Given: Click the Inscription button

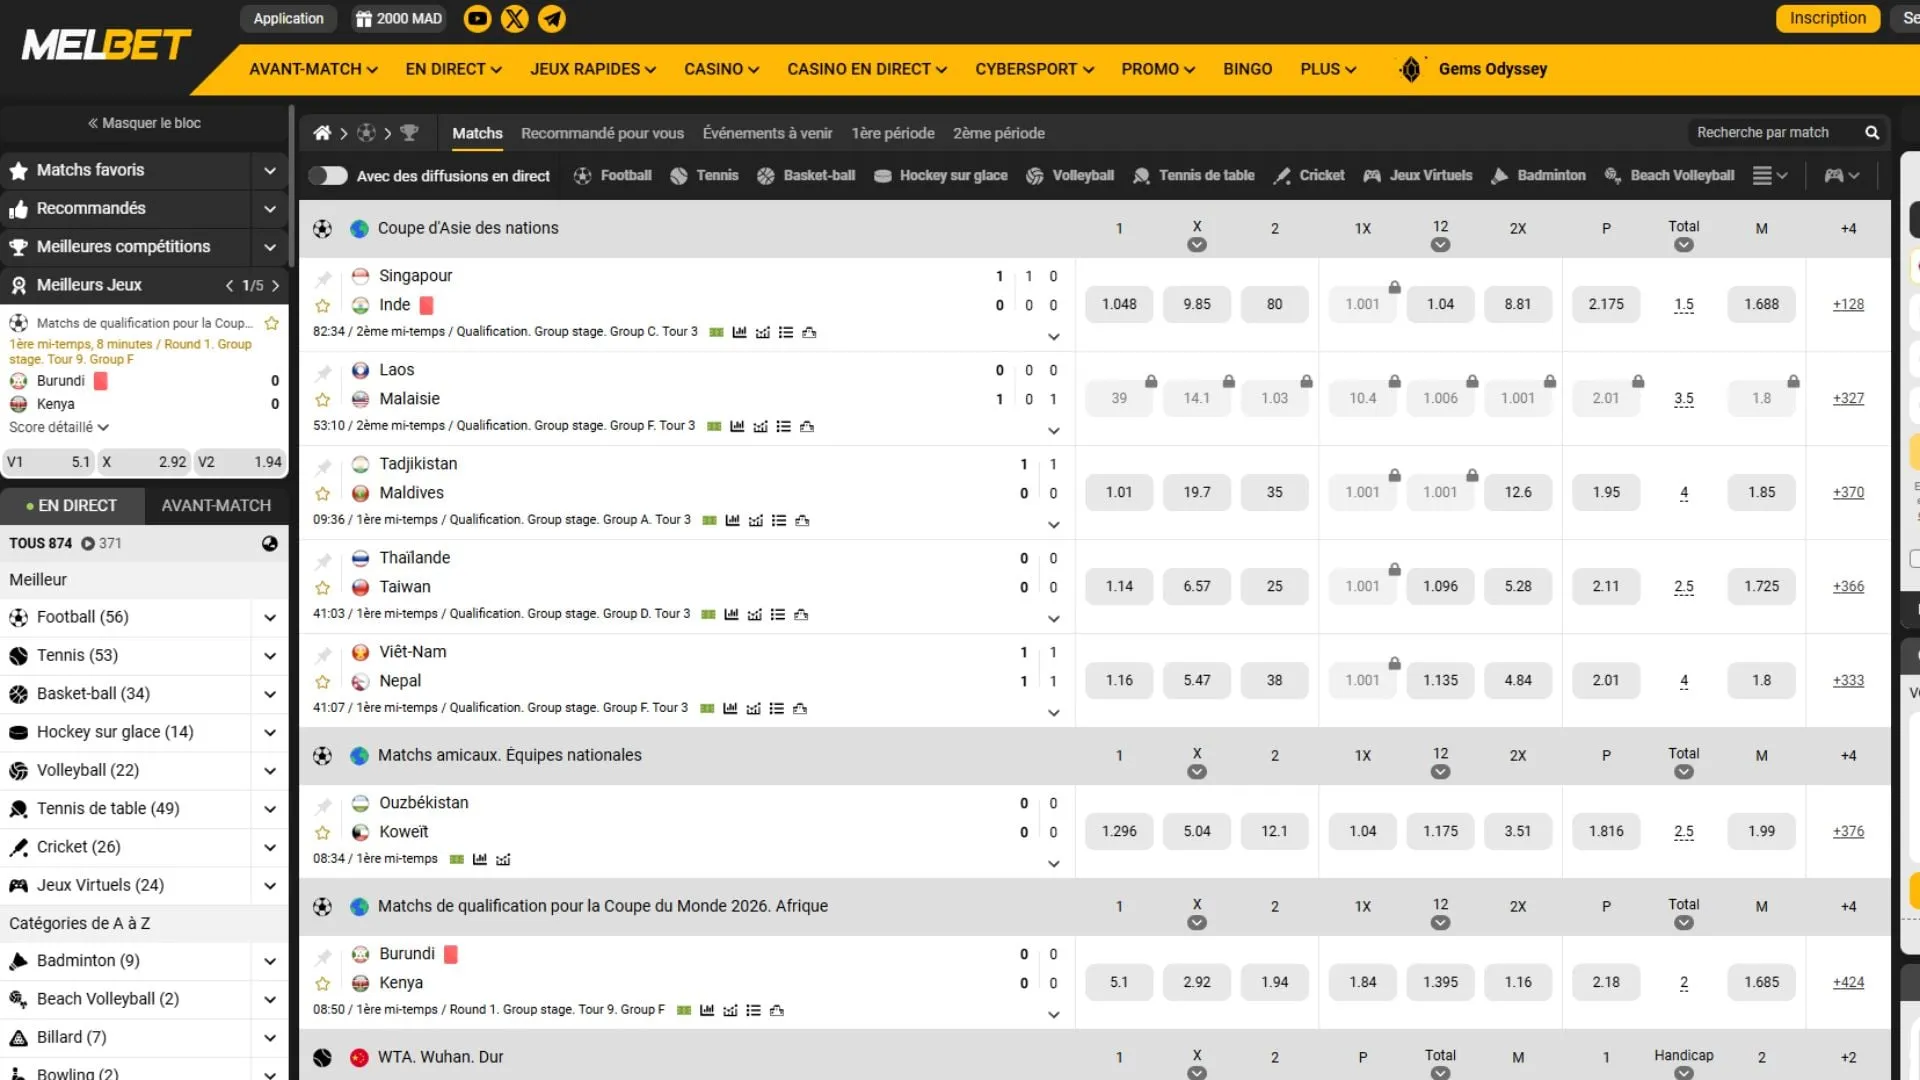Looking at the screenshot, I should [x=1827, y=18].
